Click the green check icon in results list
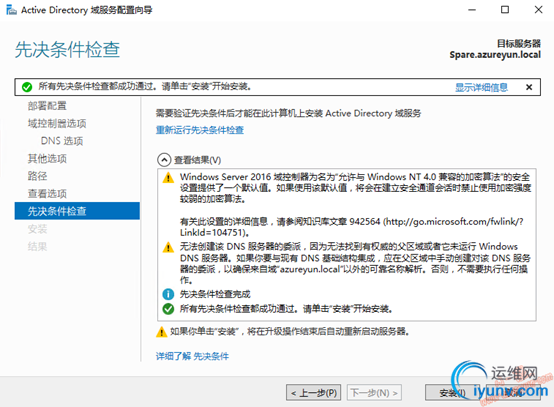554x407 pixels. coord(168,309)
